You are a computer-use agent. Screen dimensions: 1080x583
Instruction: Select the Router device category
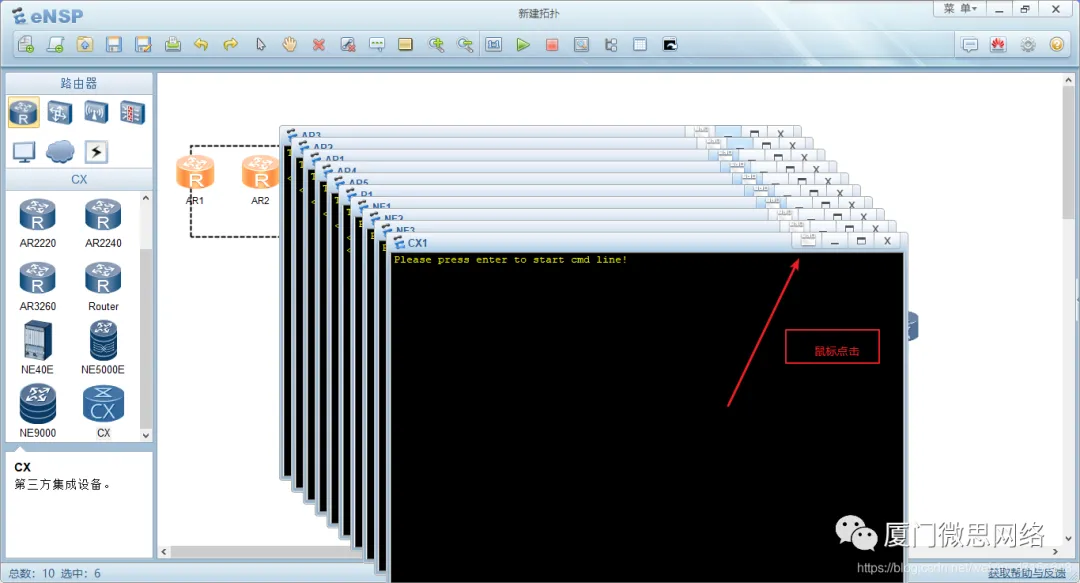[x=23, y=112]
